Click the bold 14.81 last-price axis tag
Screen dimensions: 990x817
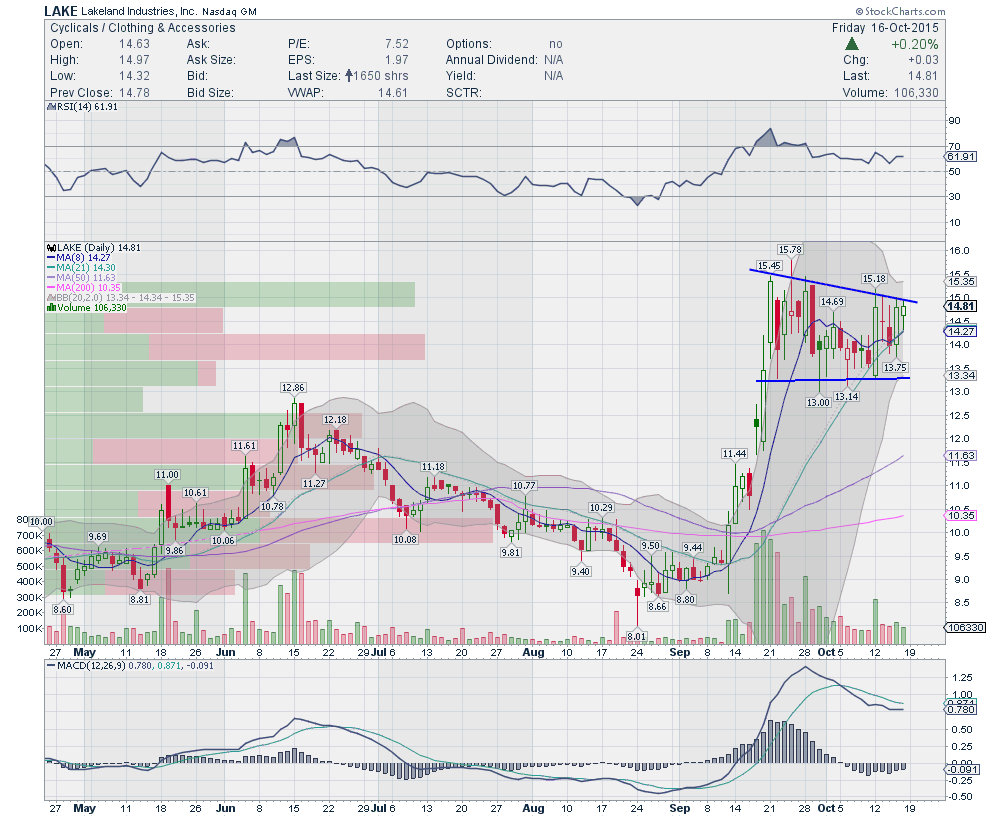961,306
